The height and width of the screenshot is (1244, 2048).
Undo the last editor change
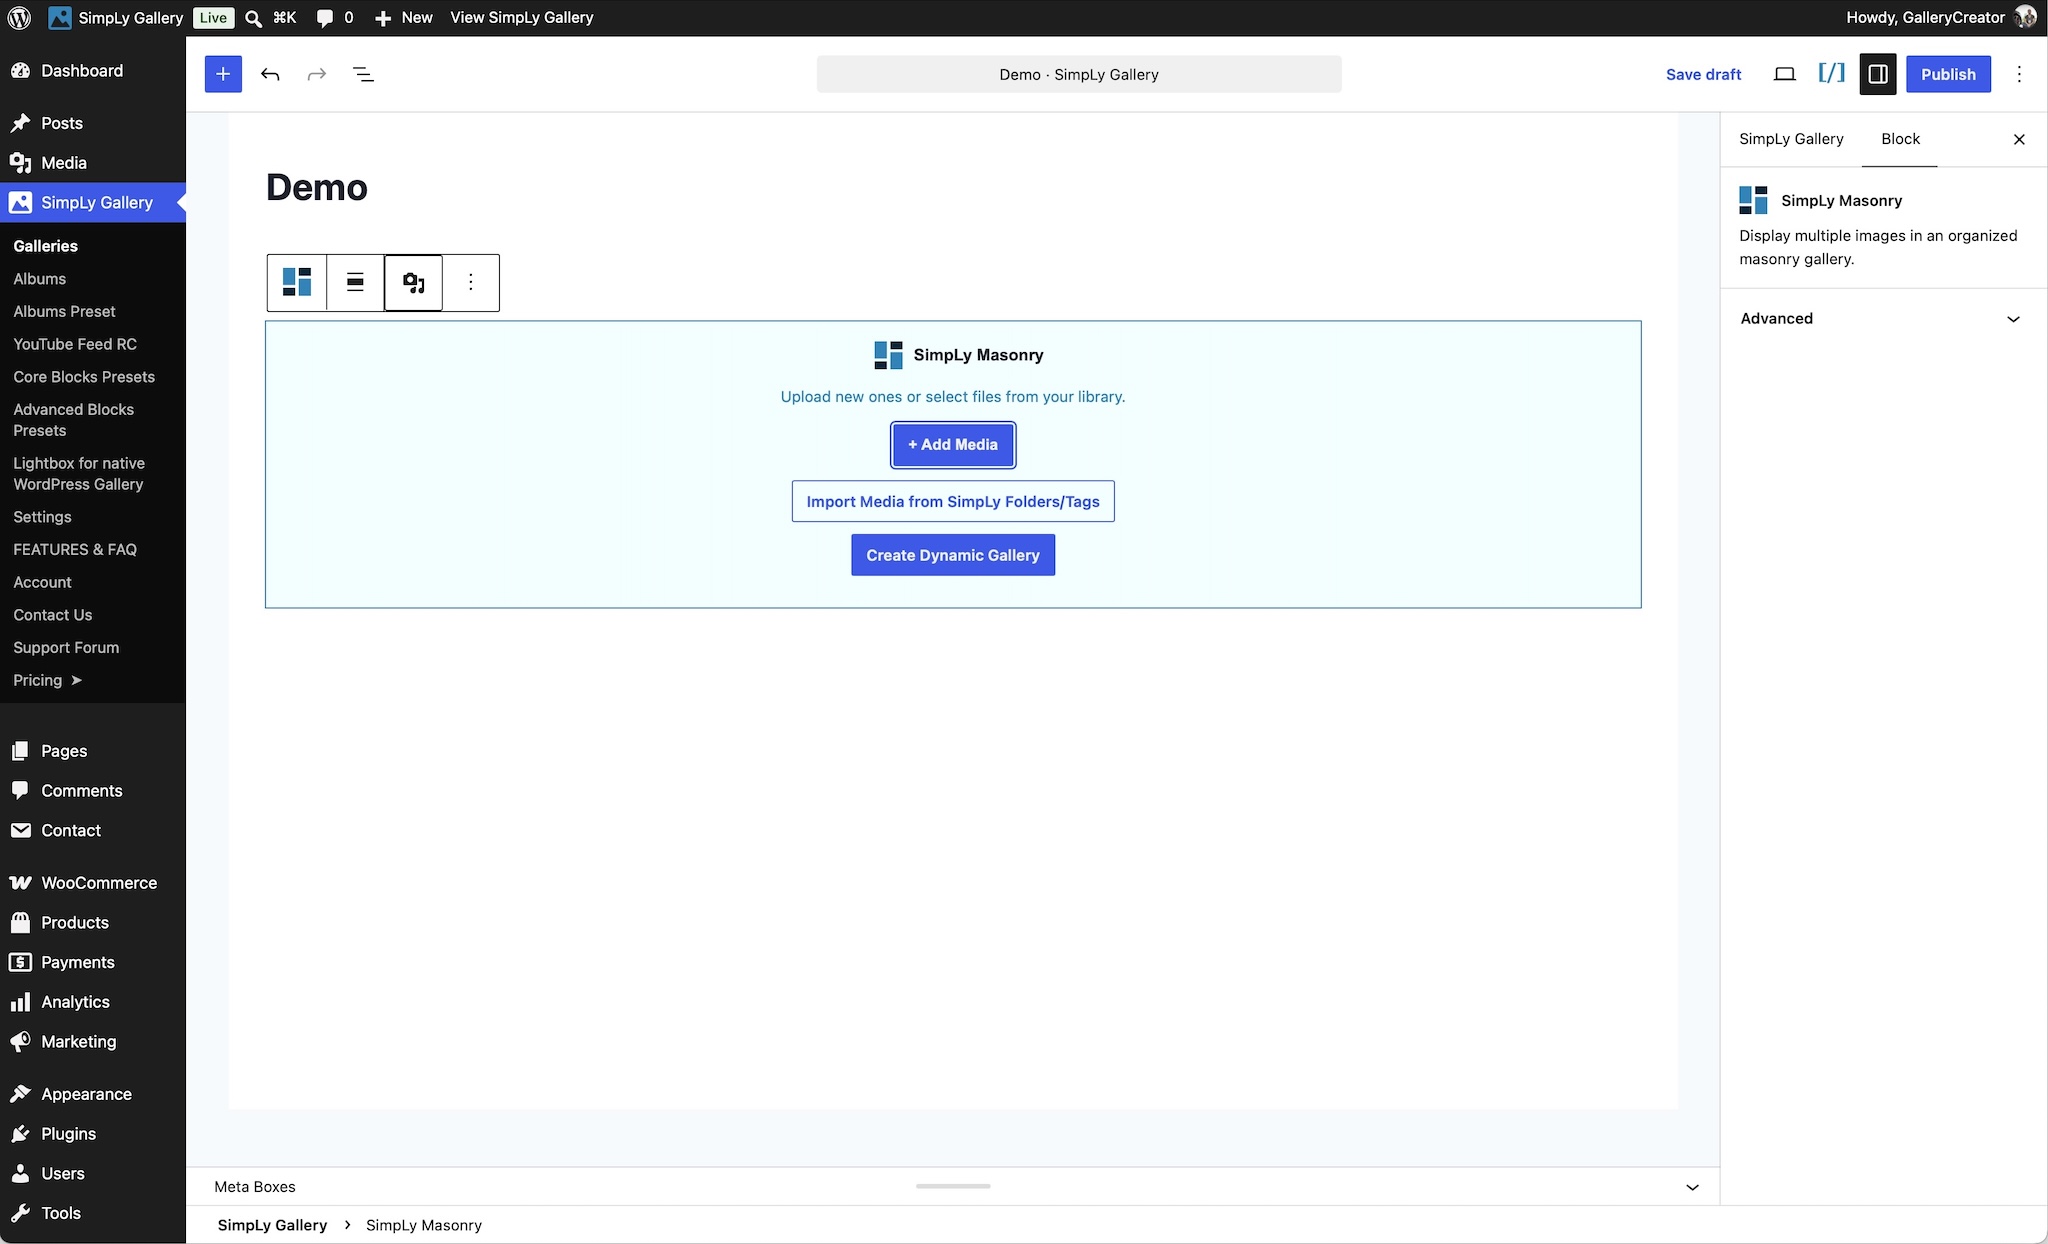270,74
